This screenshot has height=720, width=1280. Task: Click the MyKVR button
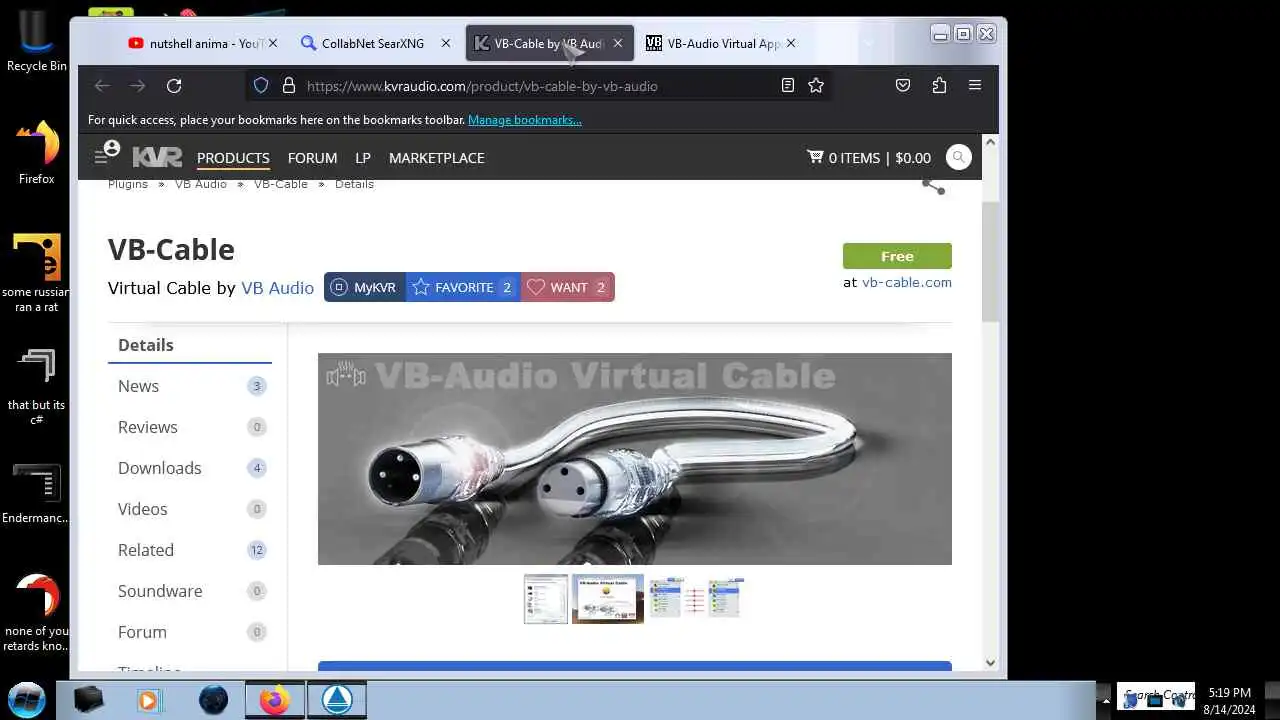(x=364, y=287)
